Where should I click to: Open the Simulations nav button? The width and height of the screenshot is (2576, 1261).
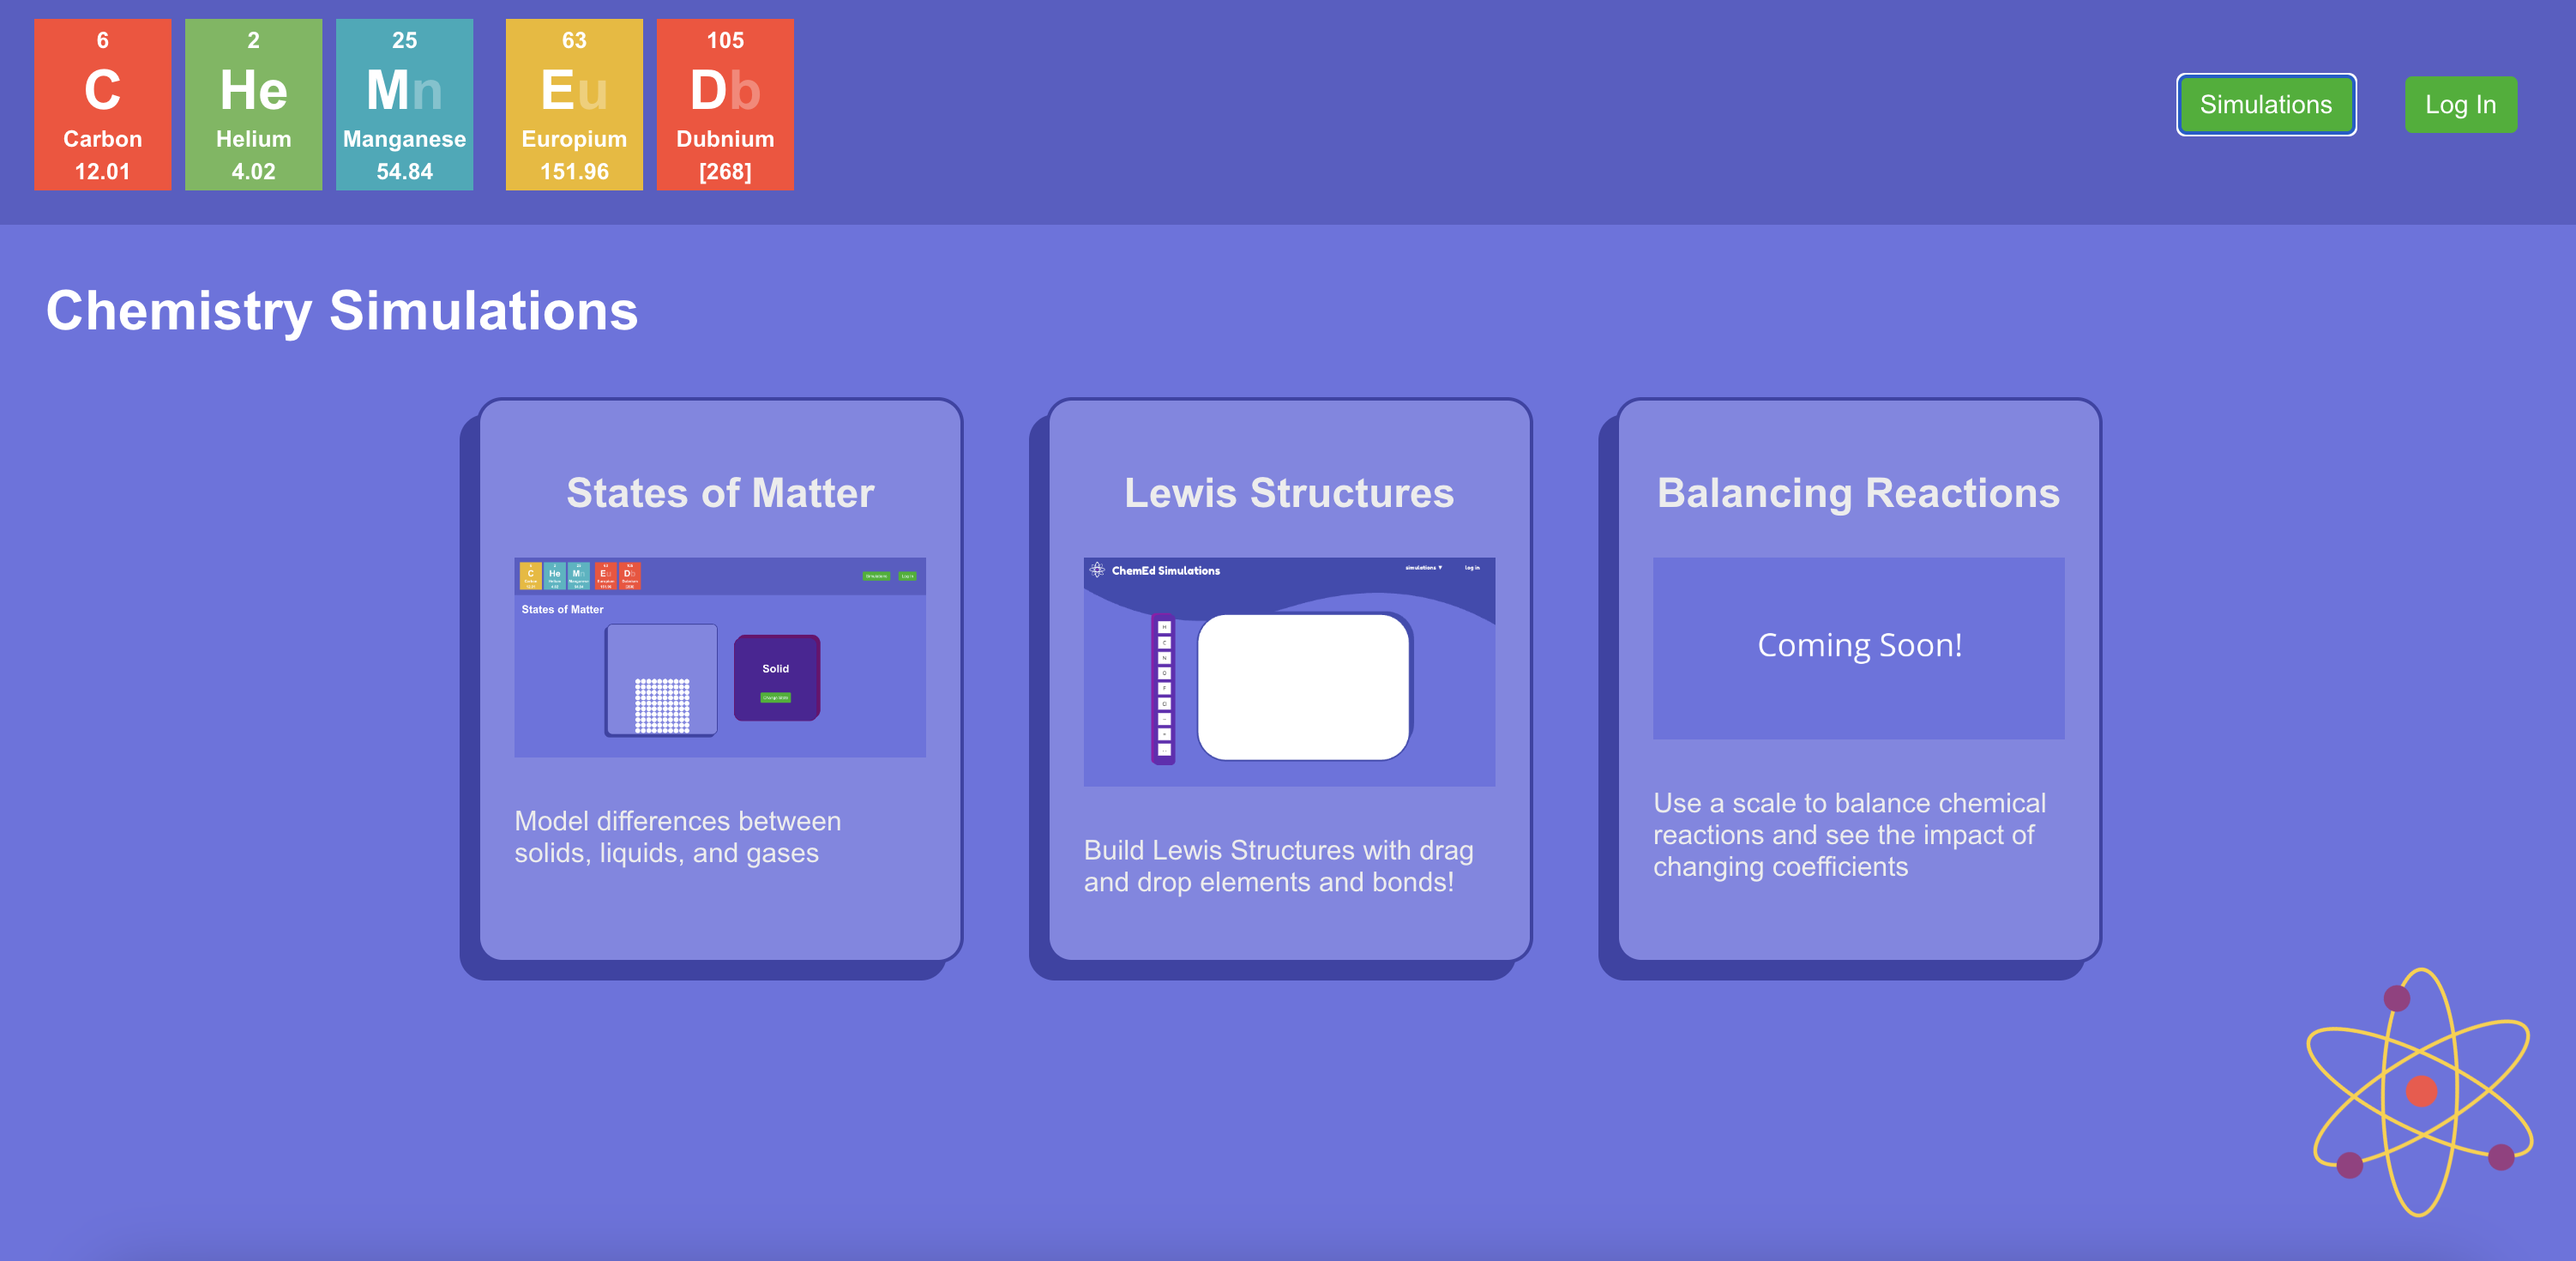tap(2265, 105)
